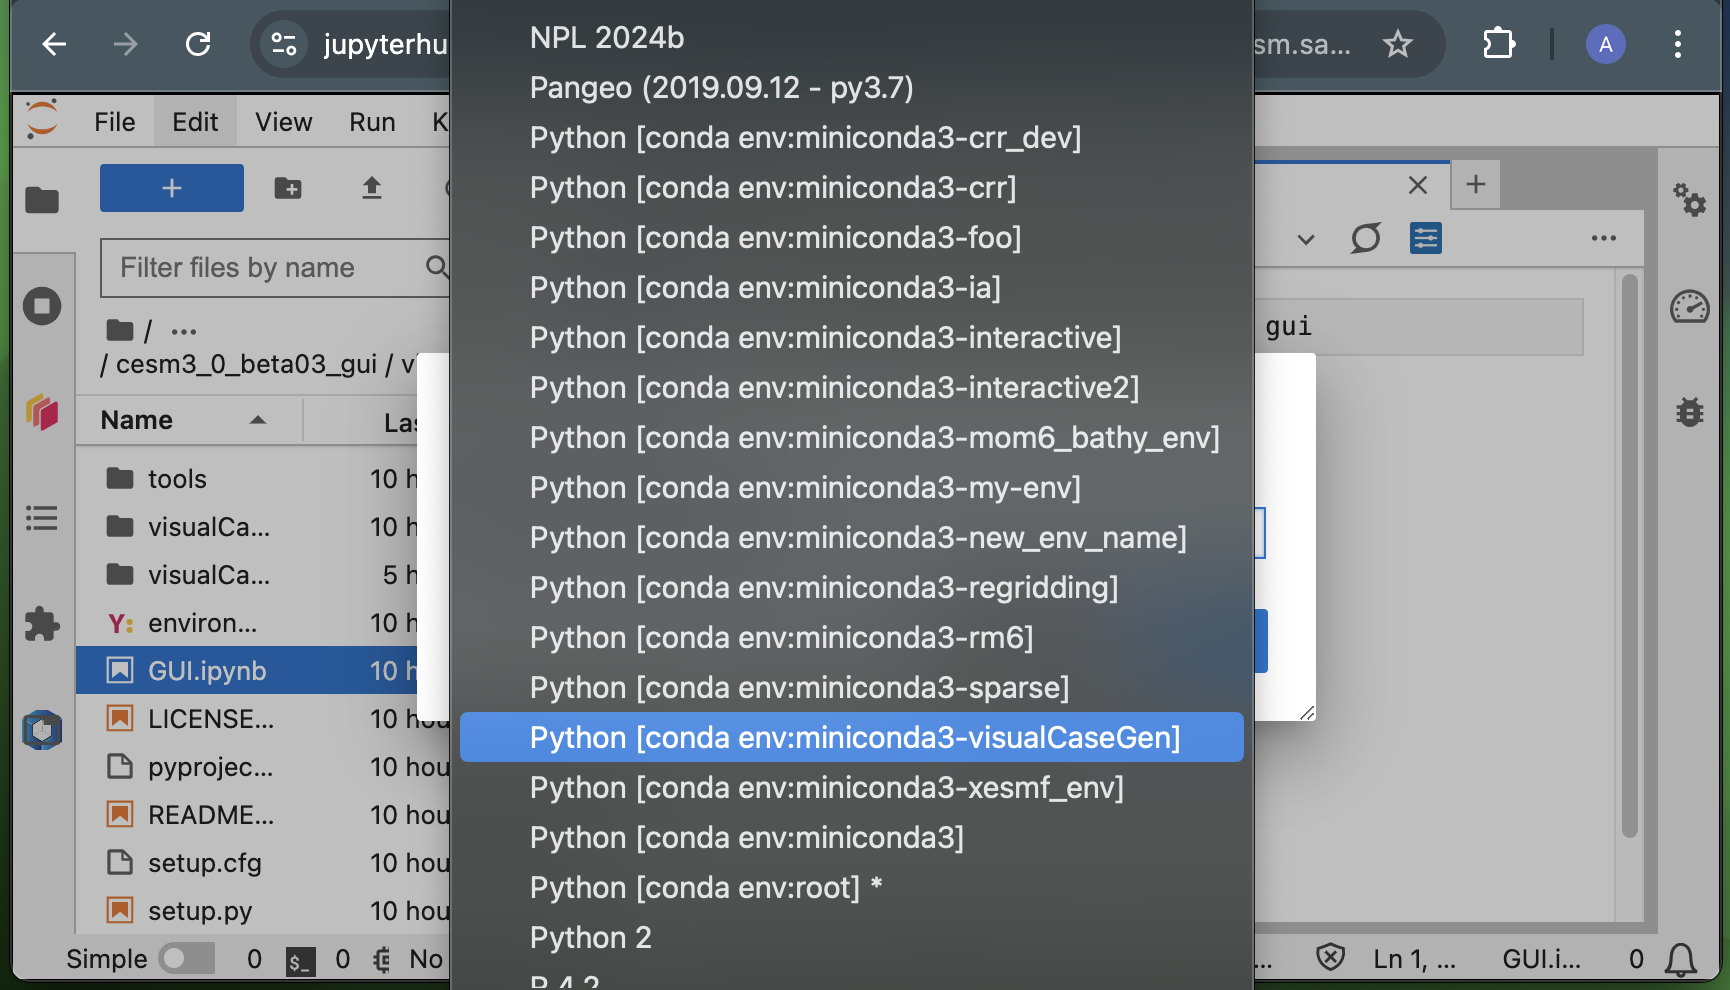Viewport: 1730px width, 990px height.
Task: Open the speedometer gauge icon in the right sidebar
Action: click(1690, 306)
